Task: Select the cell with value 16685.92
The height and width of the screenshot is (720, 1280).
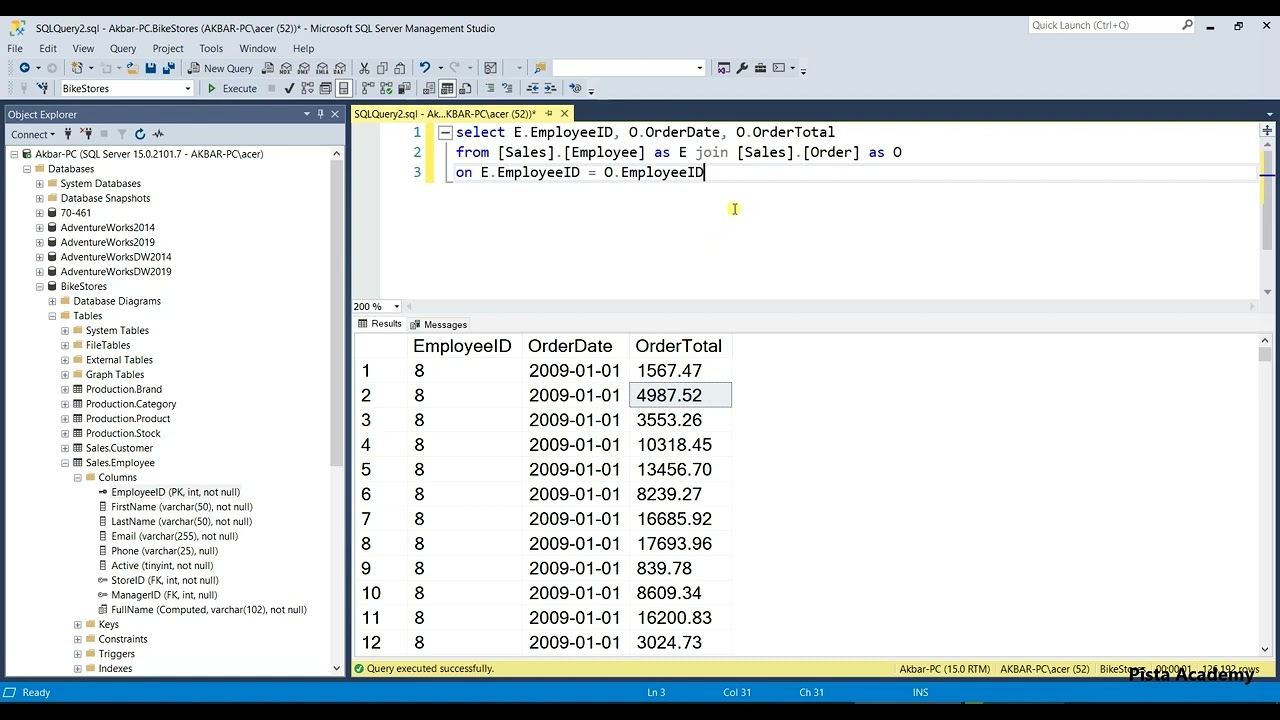Action: 680,519
